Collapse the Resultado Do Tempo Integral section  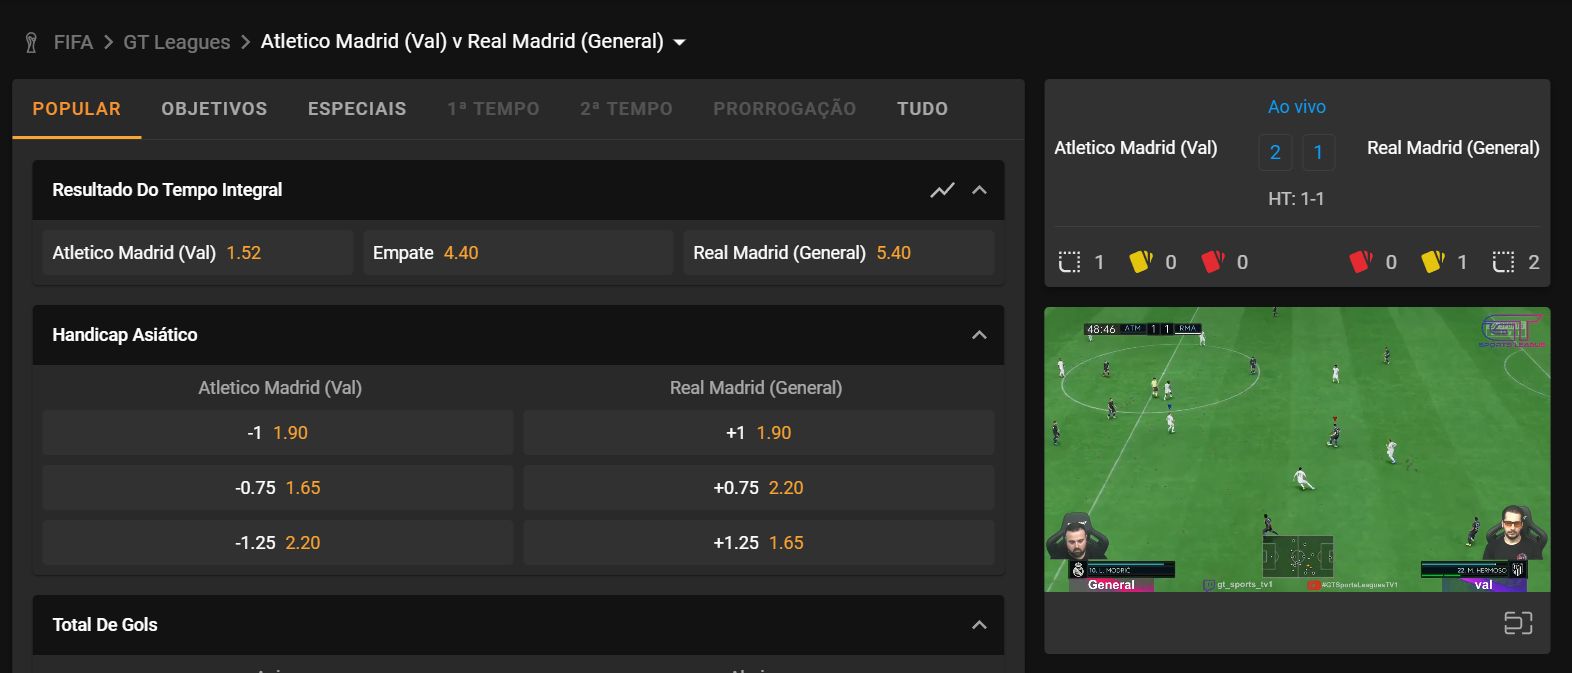coord(979,189)
